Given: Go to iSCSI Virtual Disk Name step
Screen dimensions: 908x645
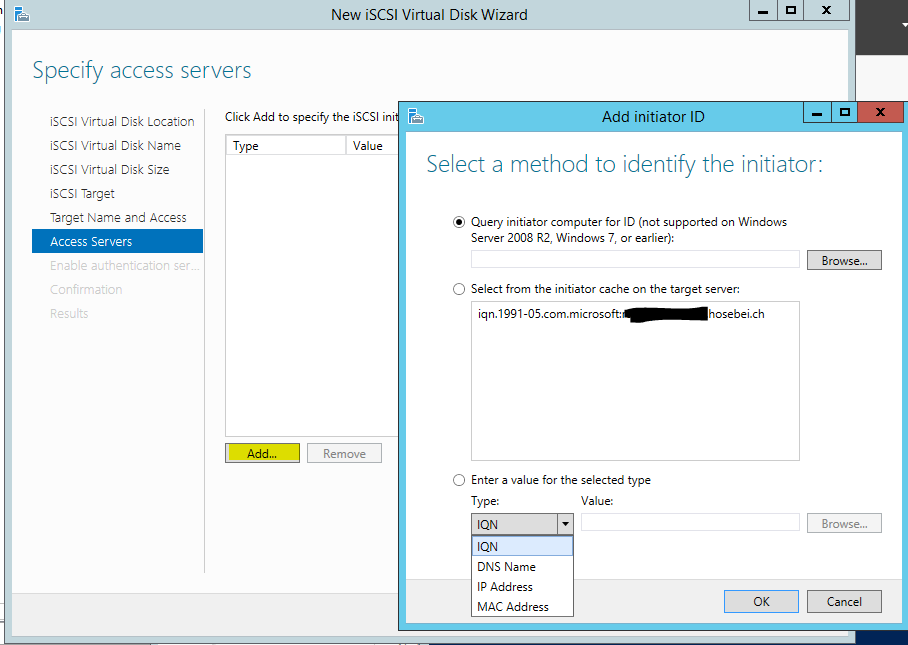Looking at the screenshot, I should tap(115, 146).
